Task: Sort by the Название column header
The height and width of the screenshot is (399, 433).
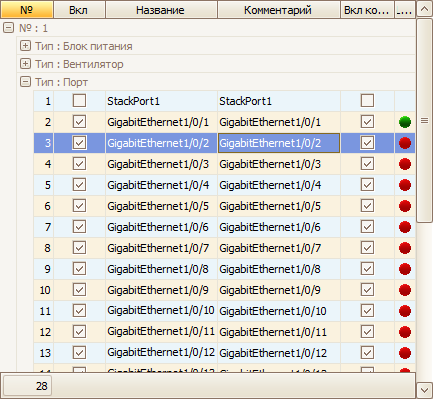Action: [161, 9]
